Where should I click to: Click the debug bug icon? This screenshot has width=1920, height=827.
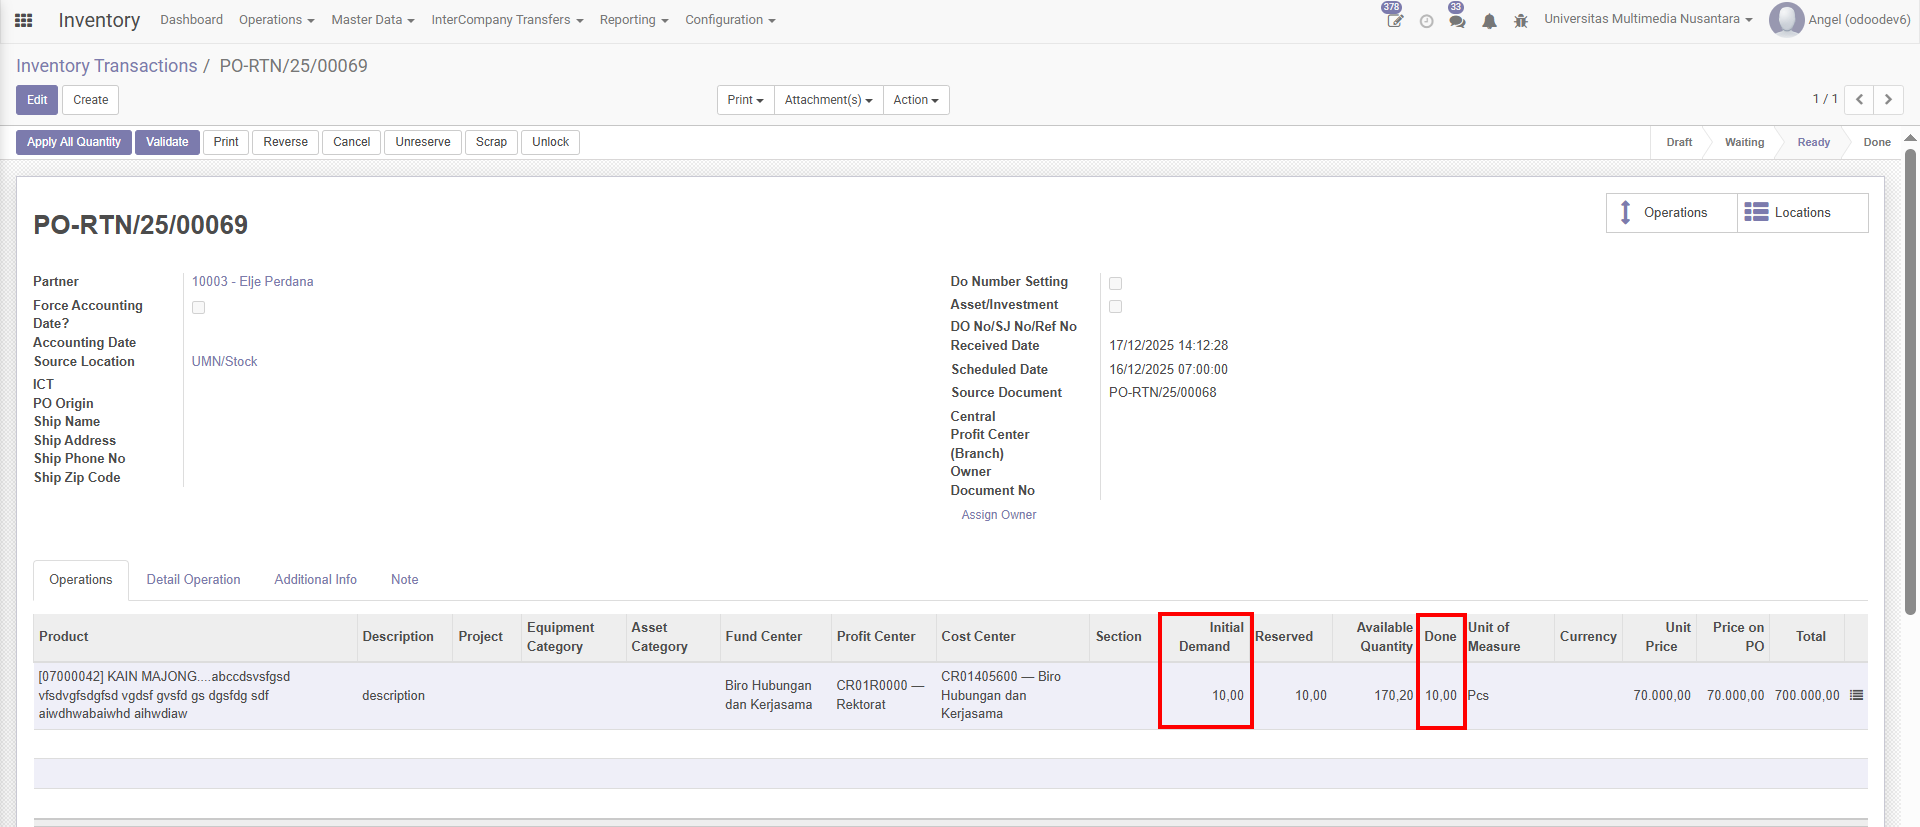coord(1520,21)
